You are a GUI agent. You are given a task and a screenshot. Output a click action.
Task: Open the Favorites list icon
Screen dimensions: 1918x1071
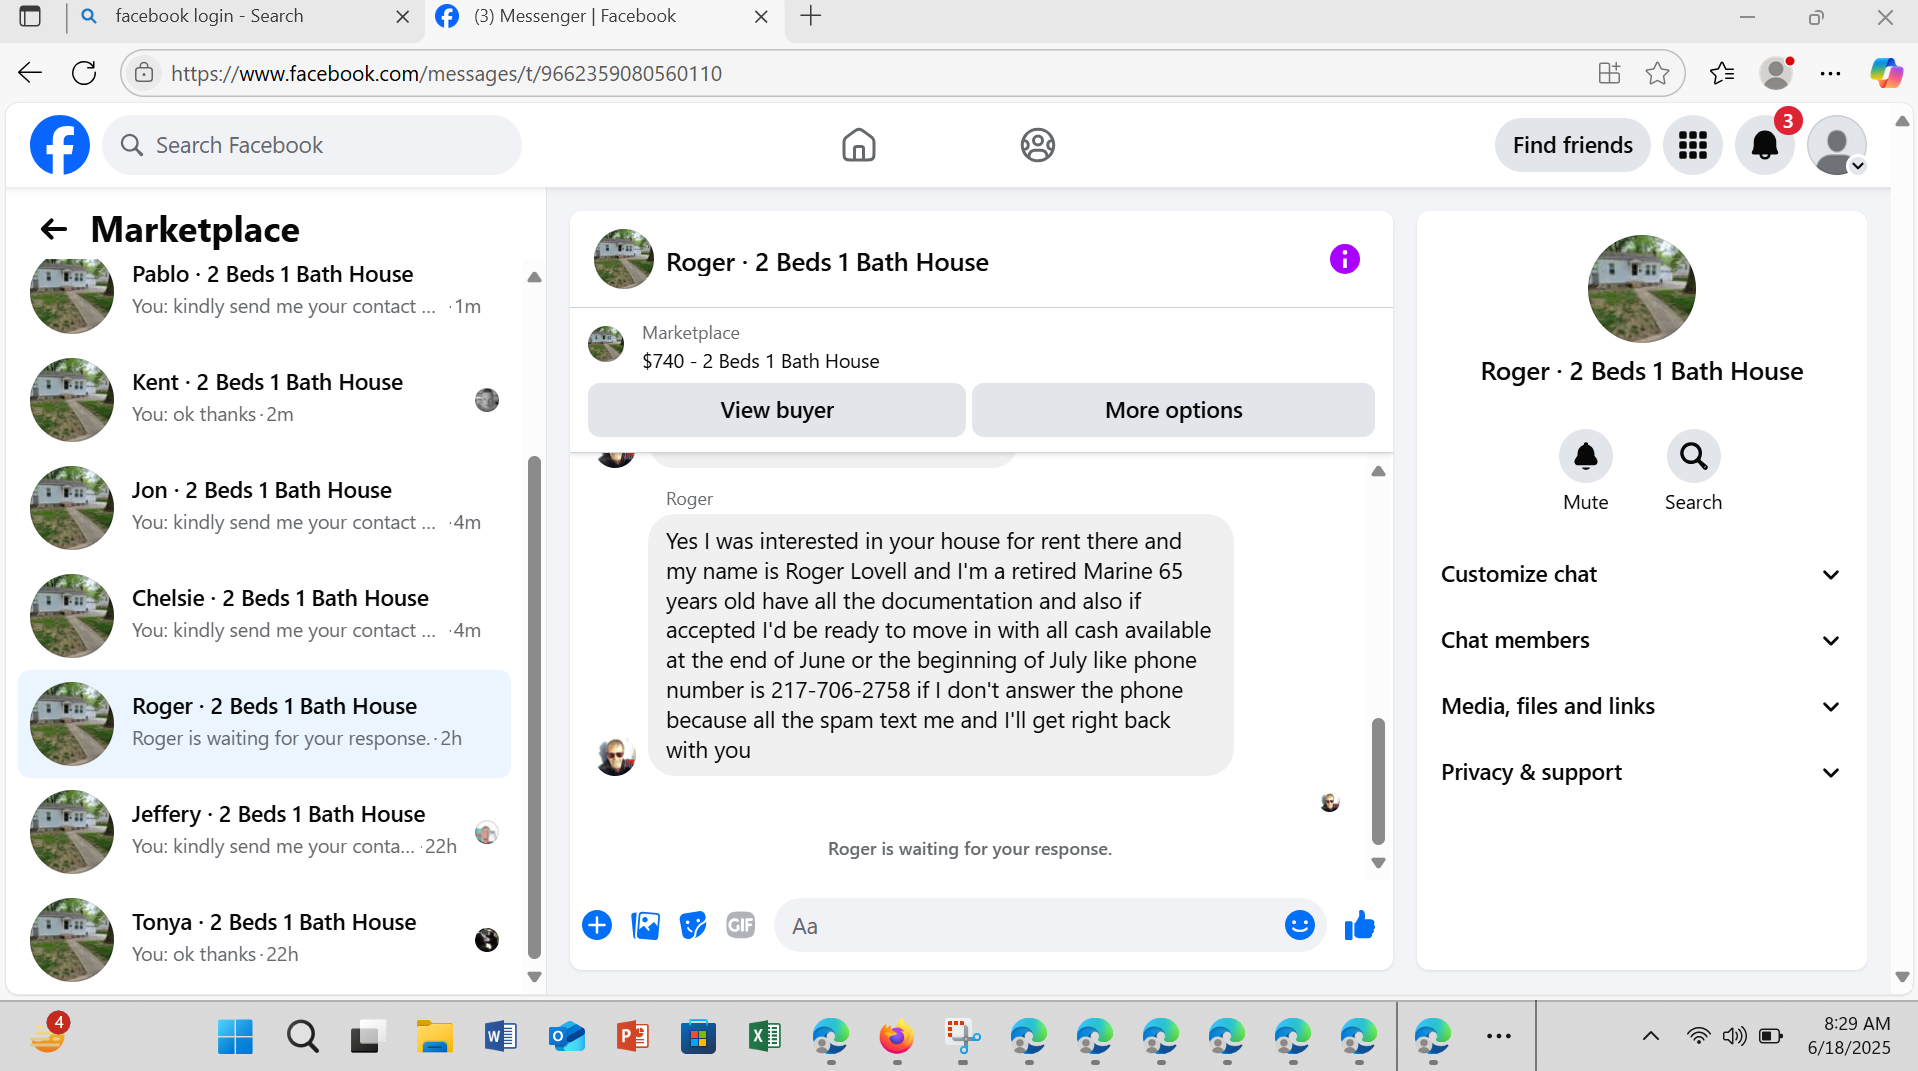coord(1722,73)
